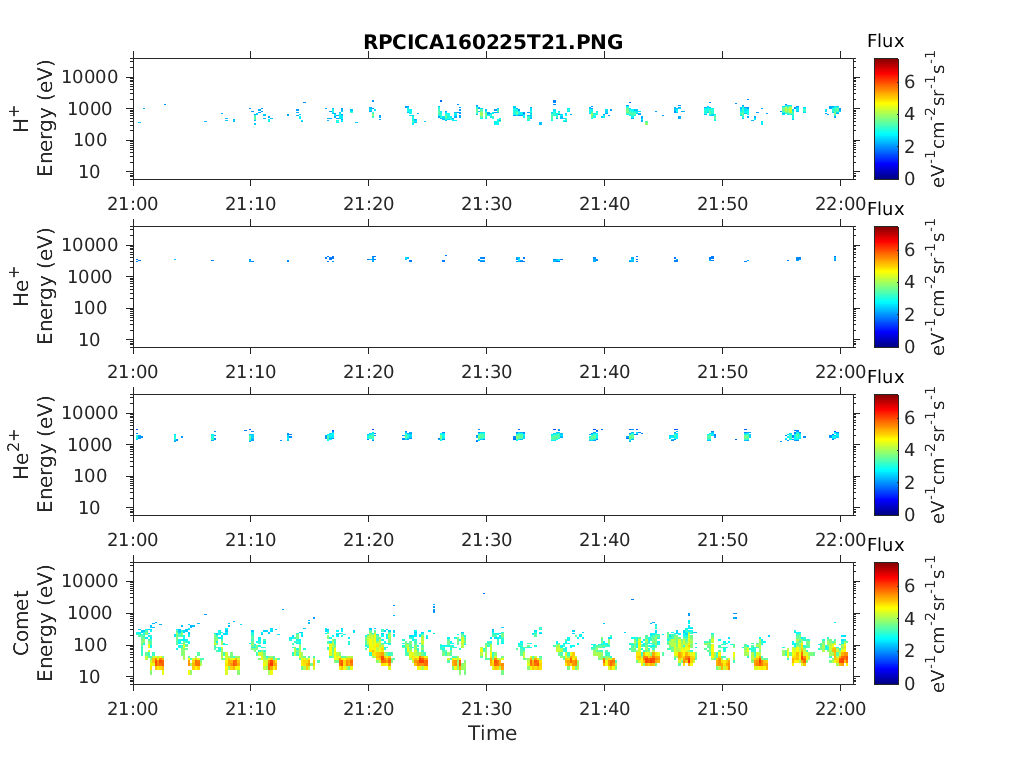The width and height of the screenshot is (1024, 768).
Task: Click the 21:30 time label below Comet panel
Action: tap(487, 708)
